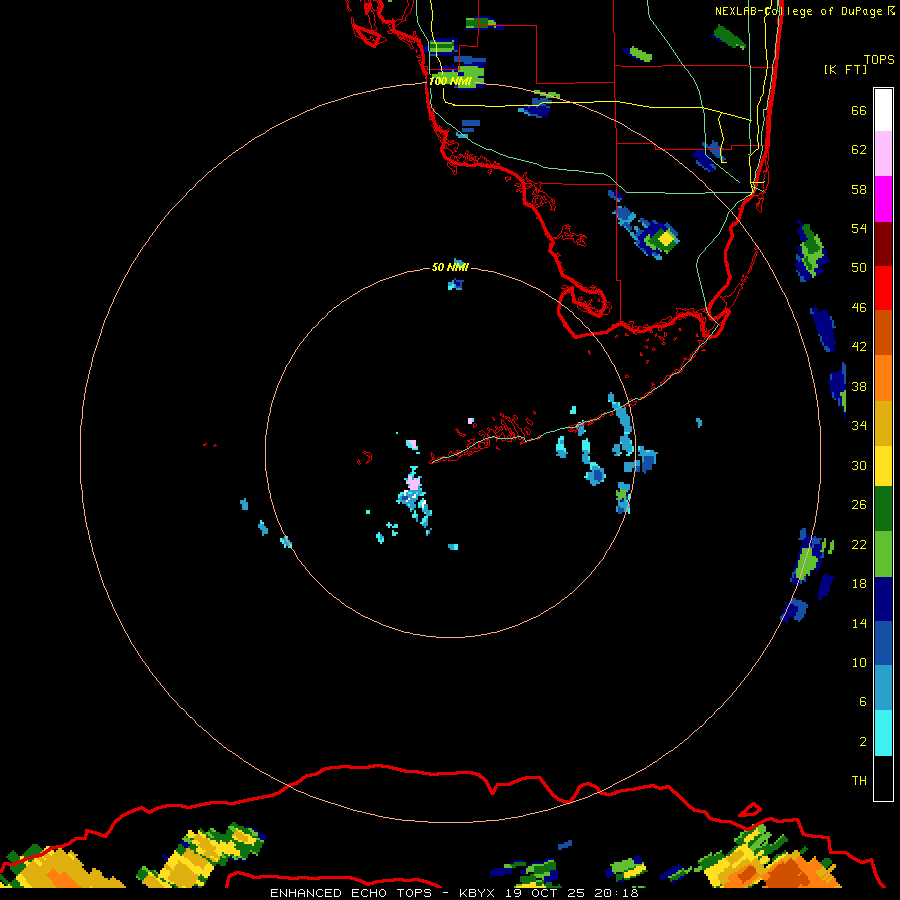Screen dimensions: 900x900
Task: Click the legend value 34
Action: (x=859, y=426)
